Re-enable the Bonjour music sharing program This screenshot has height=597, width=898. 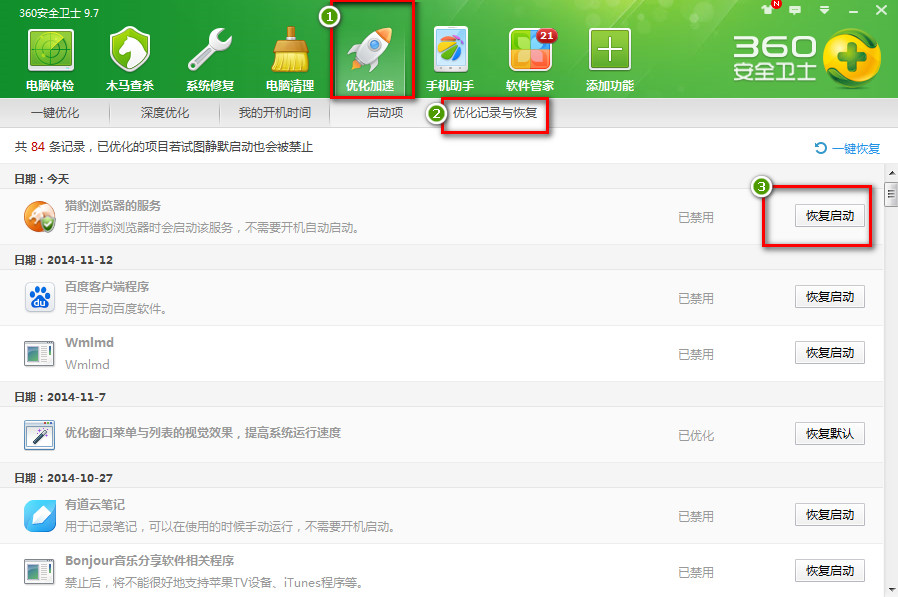[x=830, y=570]
